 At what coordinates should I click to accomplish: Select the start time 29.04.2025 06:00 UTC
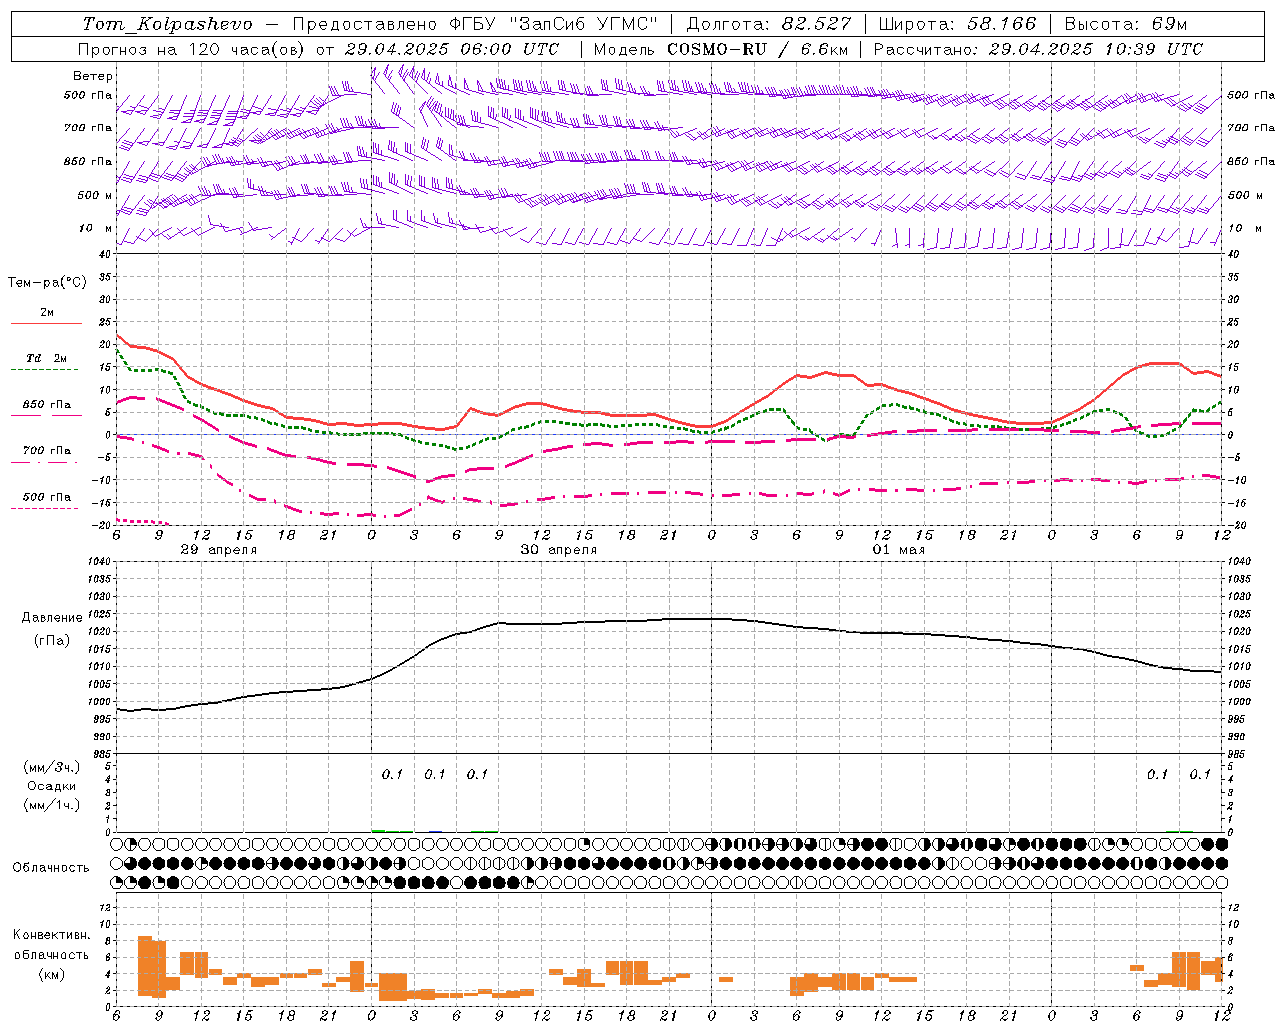451,49
